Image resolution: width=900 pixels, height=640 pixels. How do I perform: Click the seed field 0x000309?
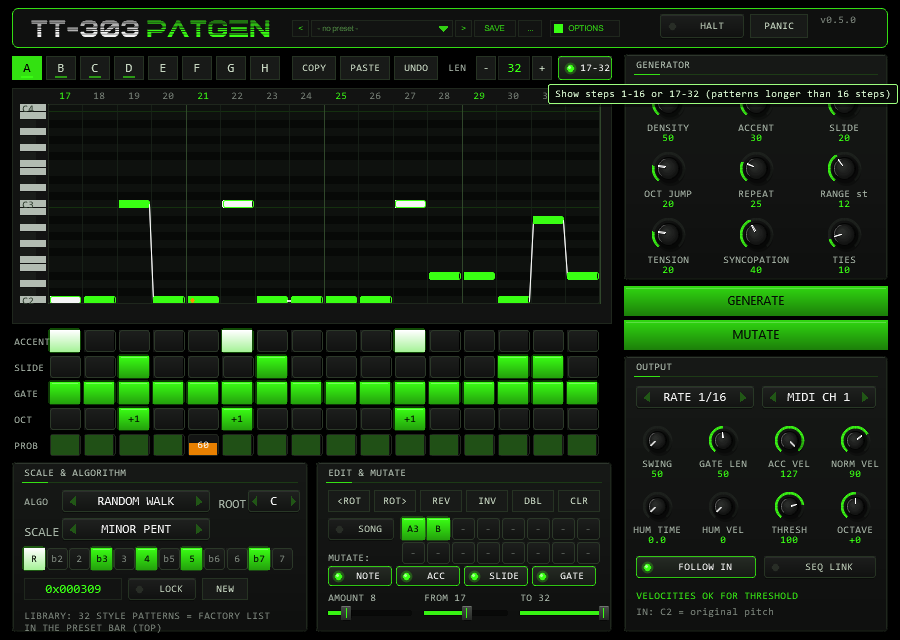pyautogui.click(x=73, y=589)
